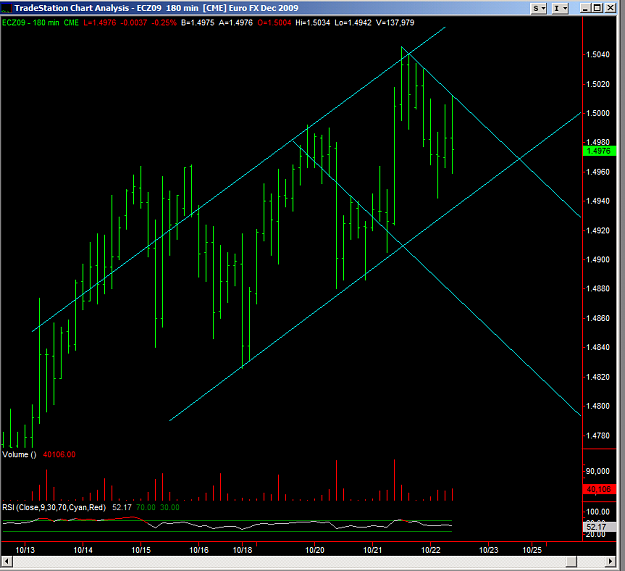
Task: Click the scrollbar left arrow
Action: pos(7,561)
